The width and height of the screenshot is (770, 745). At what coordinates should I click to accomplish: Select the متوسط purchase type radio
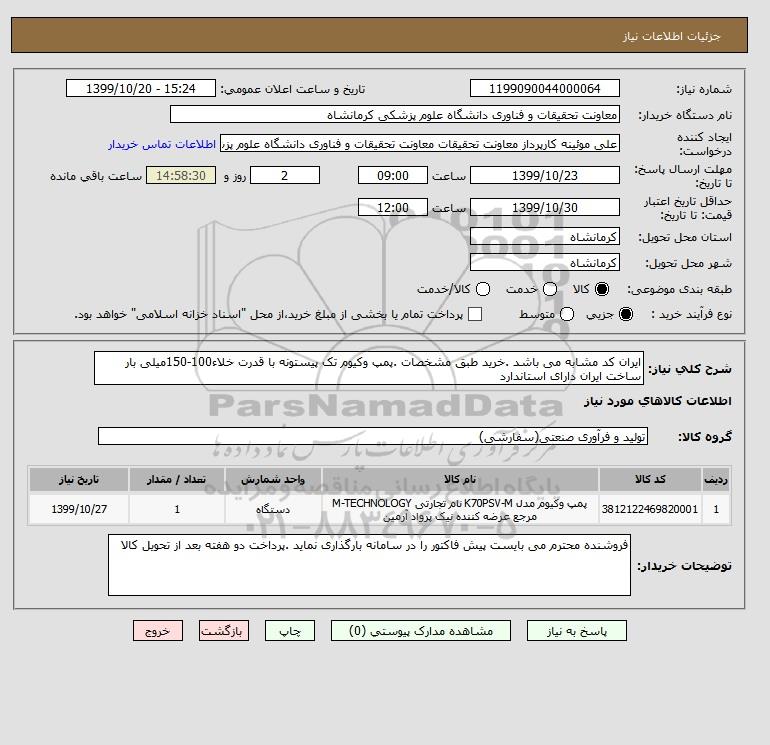point(567,314)
